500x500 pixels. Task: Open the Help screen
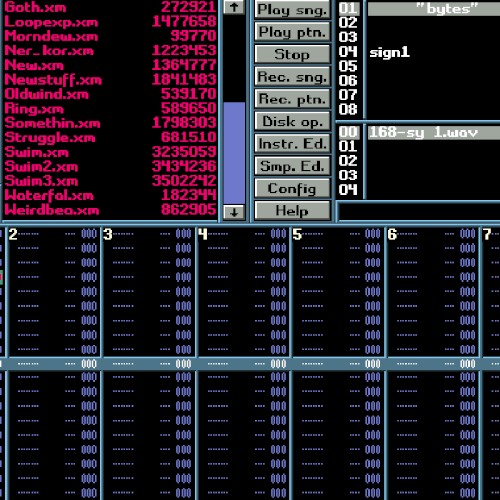292,211
